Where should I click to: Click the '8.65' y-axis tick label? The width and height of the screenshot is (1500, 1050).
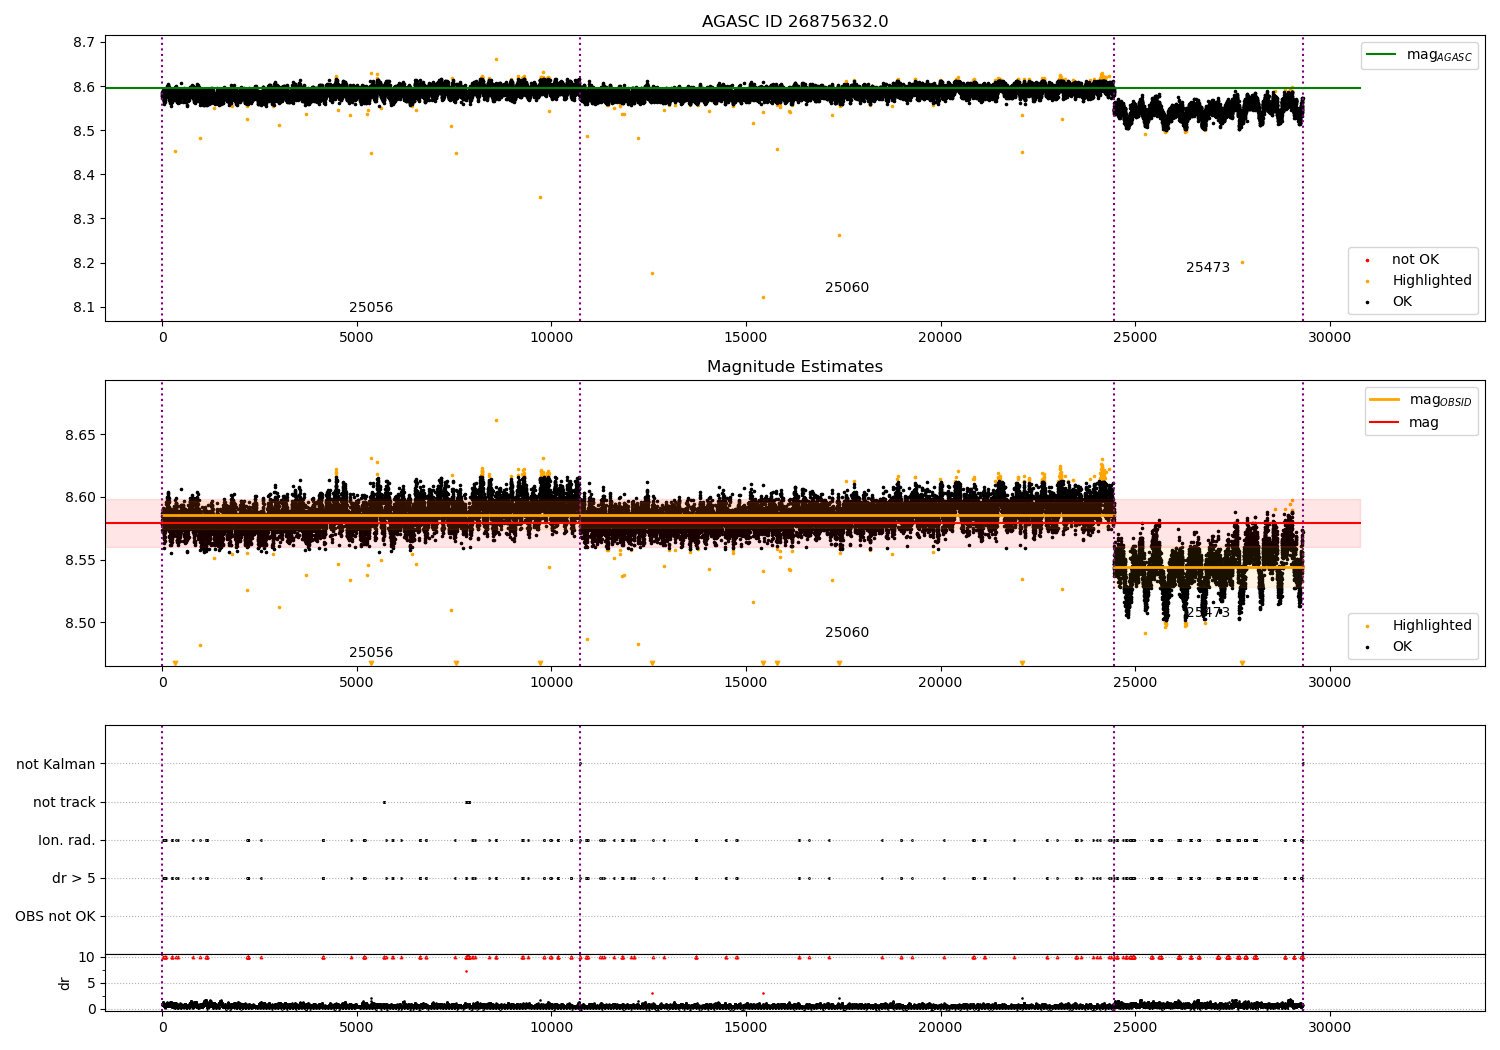pos(81,435)
